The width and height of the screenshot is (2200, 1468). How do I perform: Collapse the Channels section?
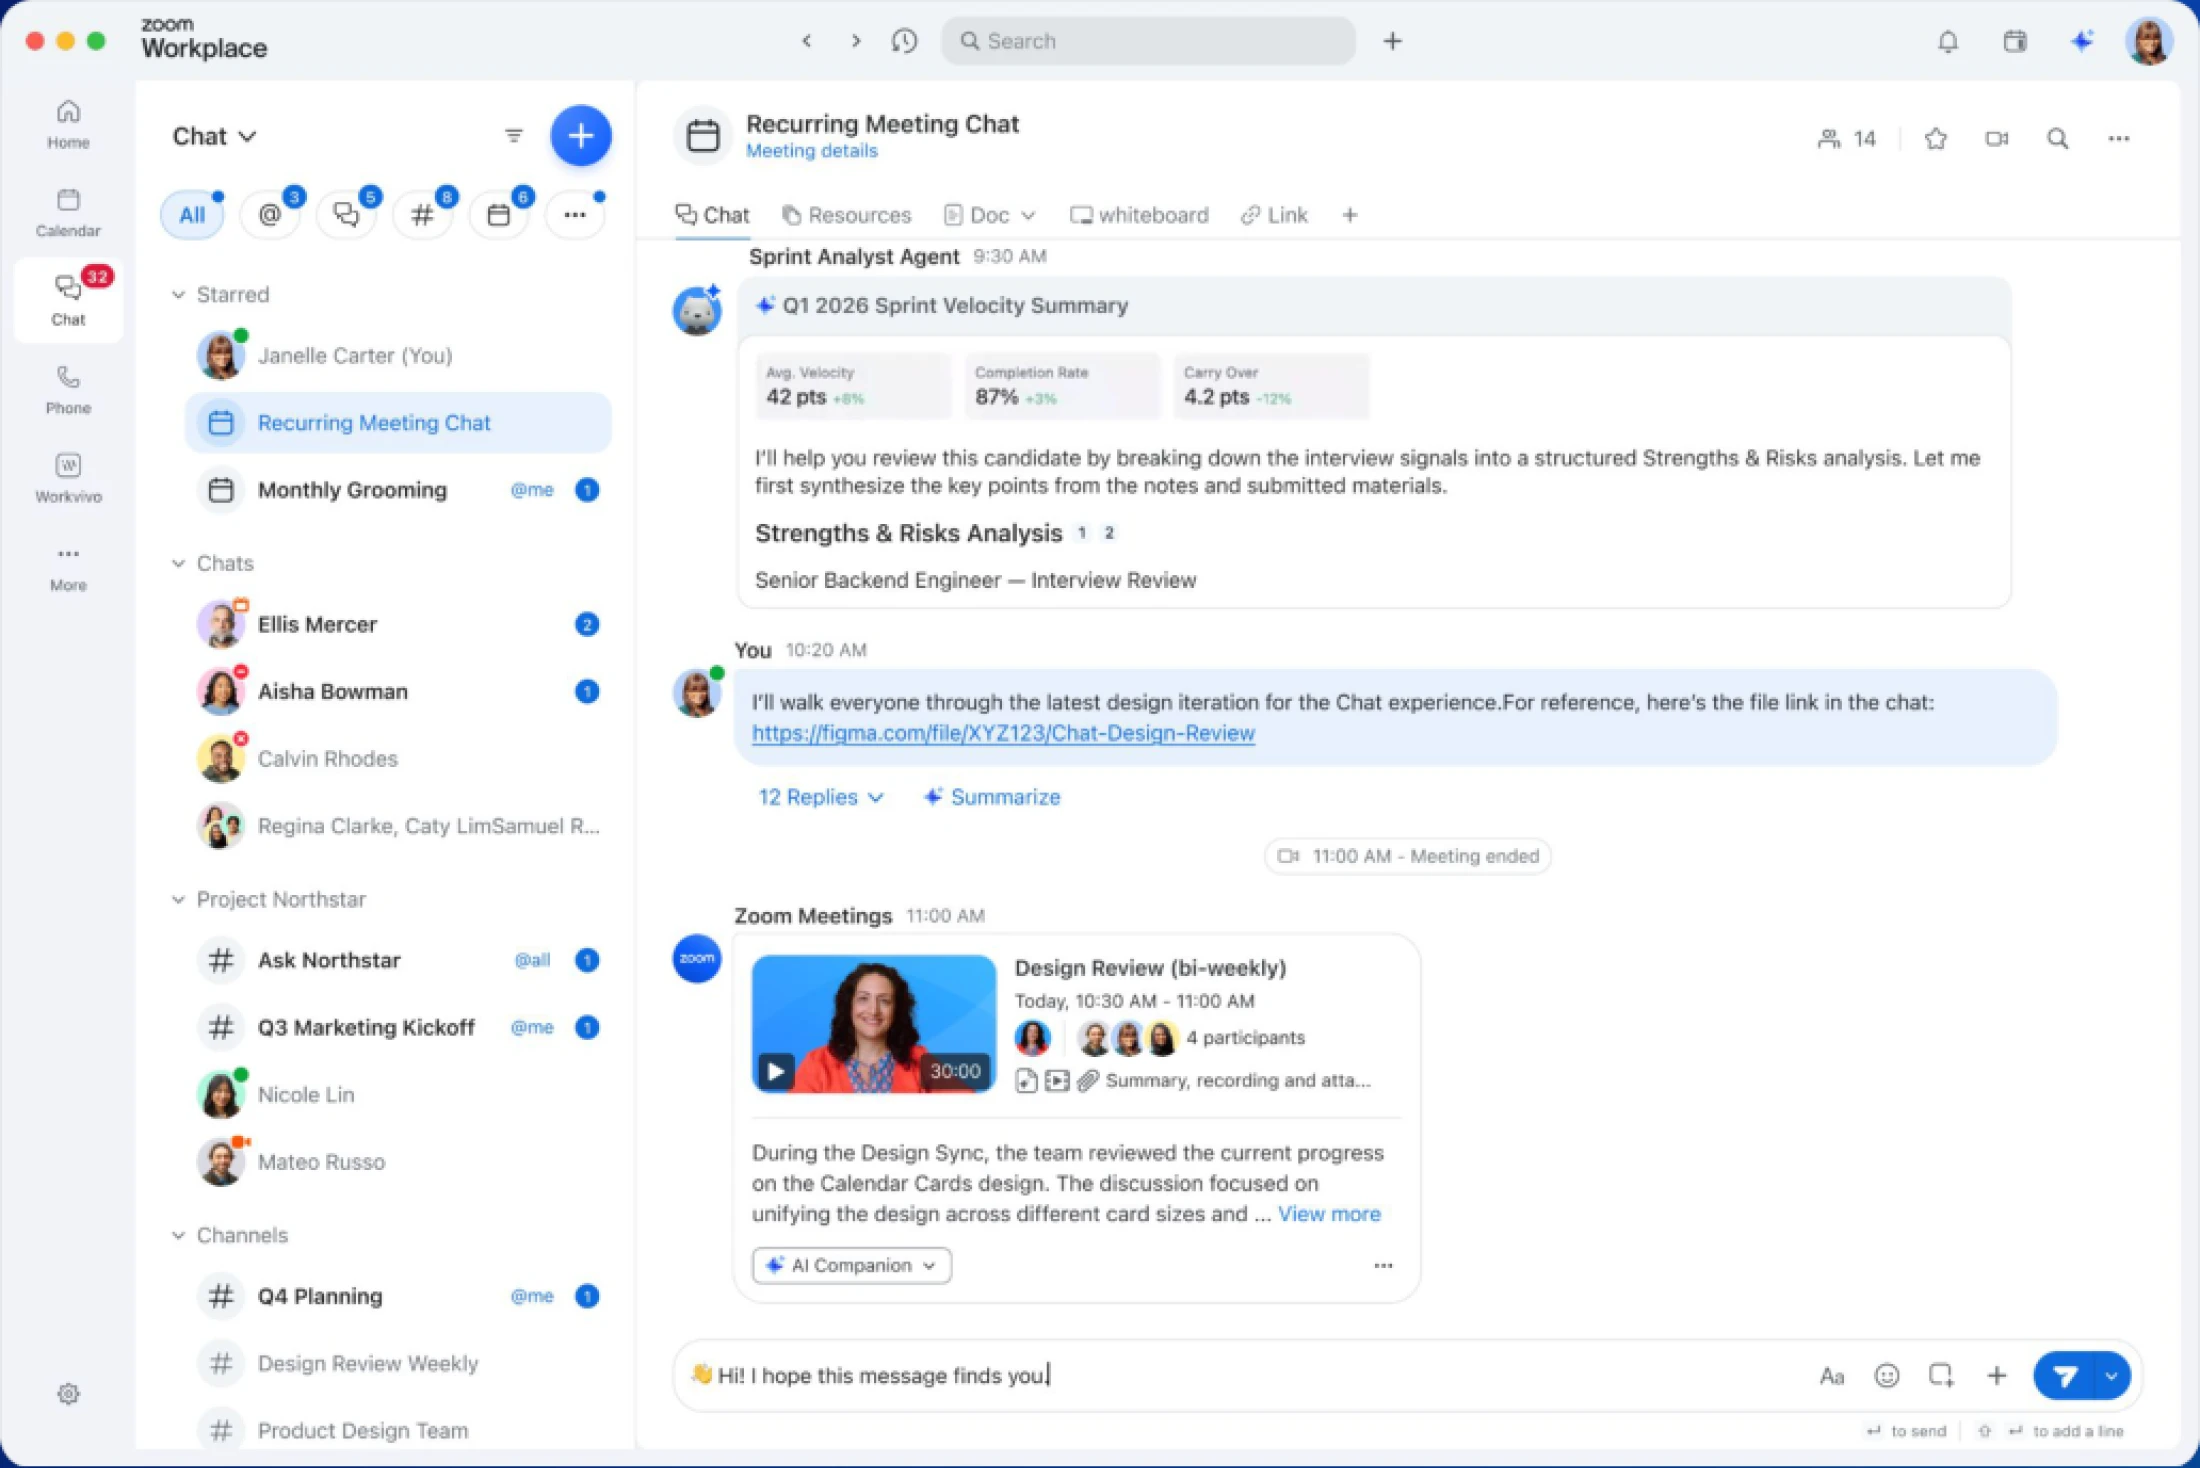point(178,1235)
